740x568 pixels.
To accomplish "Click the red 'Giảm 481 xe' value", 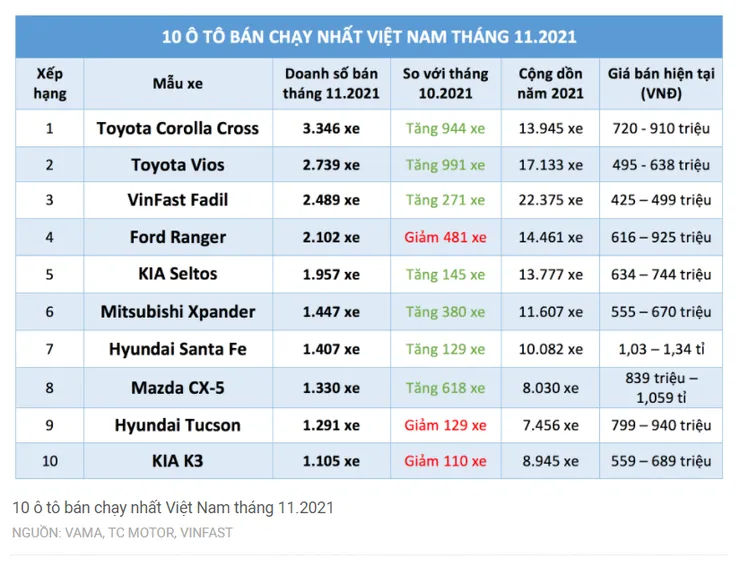I will (445, 237).
